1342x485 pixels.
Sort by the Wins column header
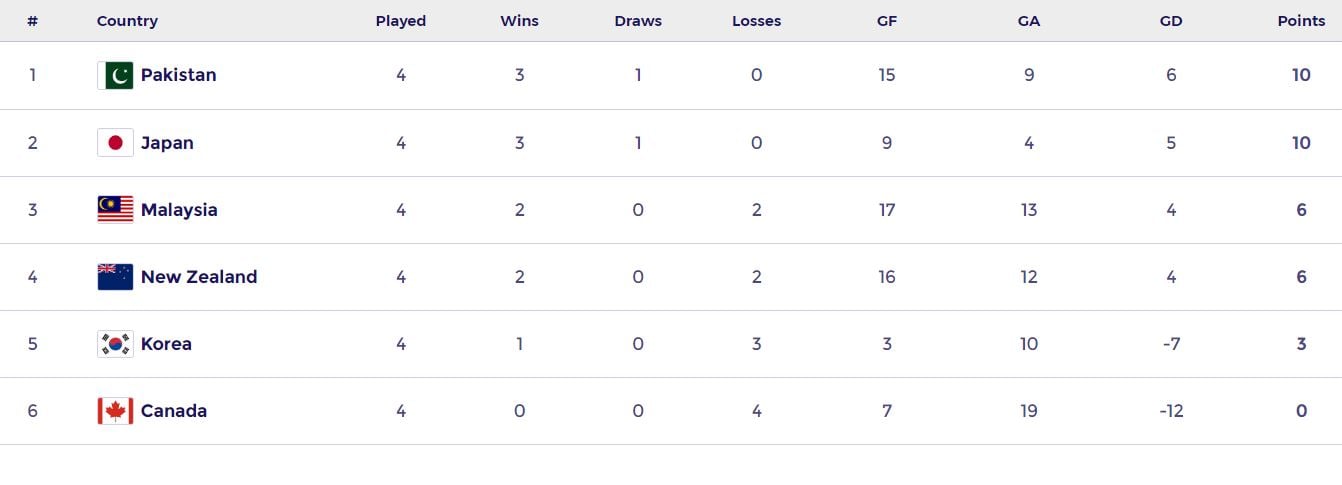[519, 21]
